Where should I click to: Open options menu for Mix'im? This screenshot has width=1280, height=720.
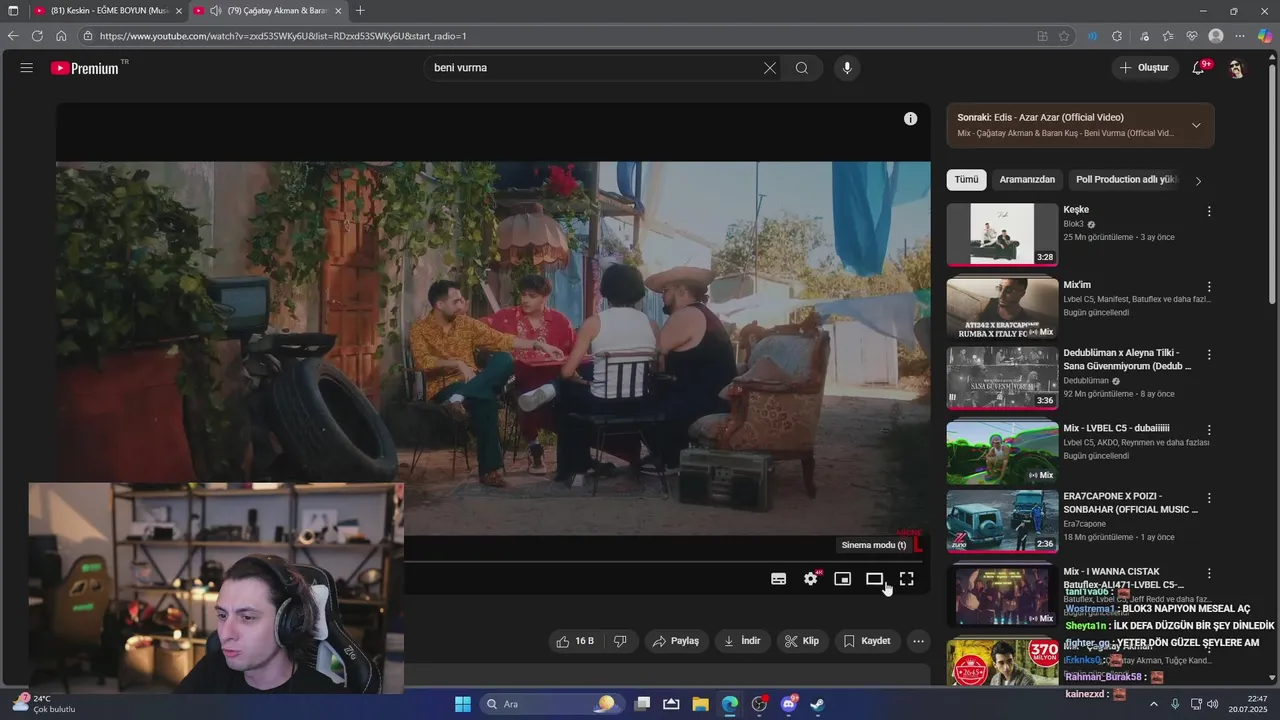[1209, 287]
